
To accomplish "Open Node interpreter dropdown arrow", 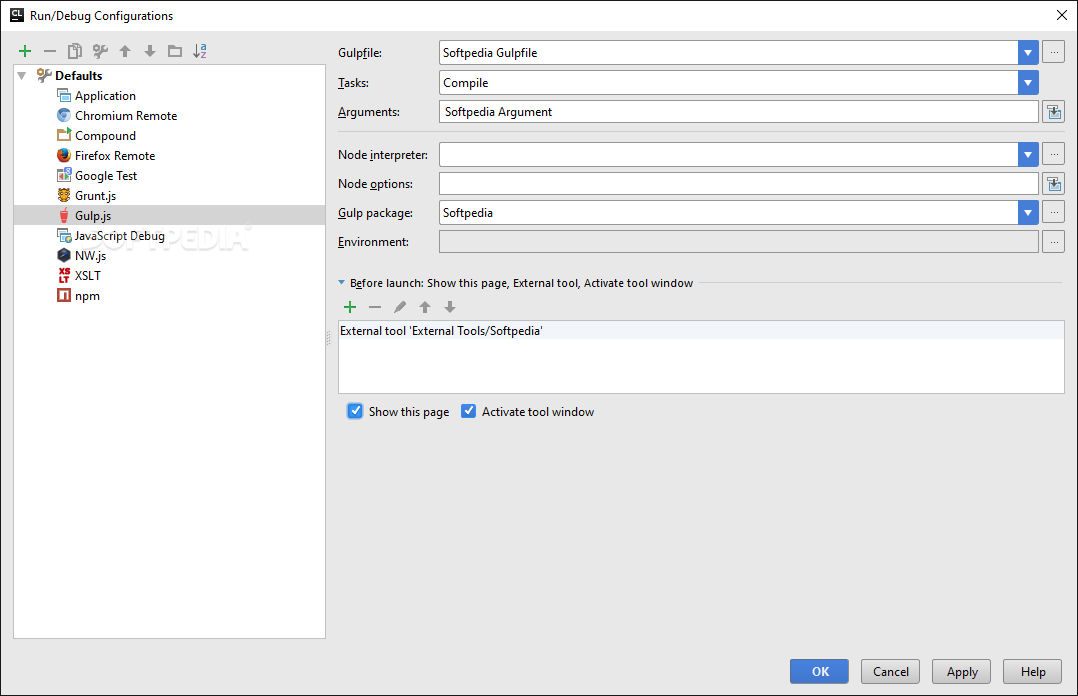I will click(x=1028, y=155).
